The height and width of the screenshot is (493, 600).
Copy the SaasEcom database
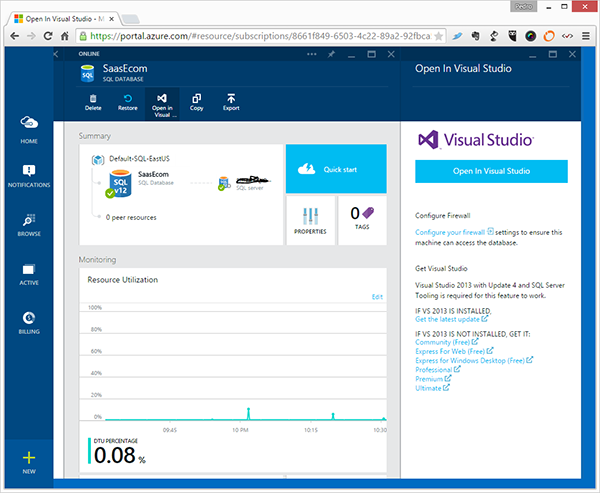196,103
